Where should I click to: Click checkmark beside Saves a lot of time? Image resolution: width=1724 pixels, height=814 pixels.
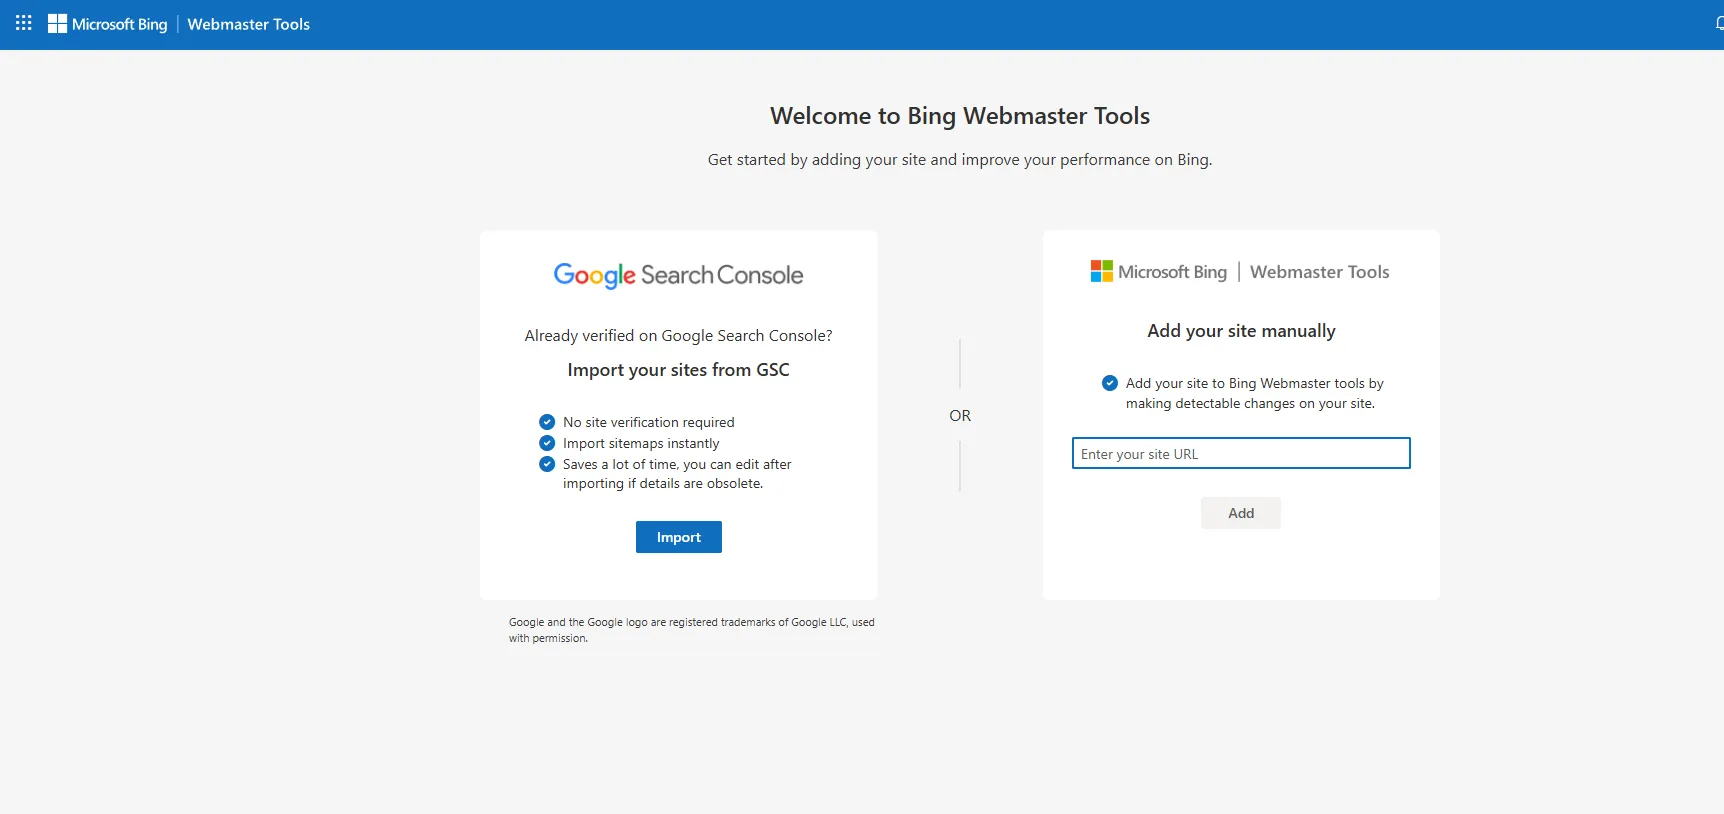pos(547,464)
